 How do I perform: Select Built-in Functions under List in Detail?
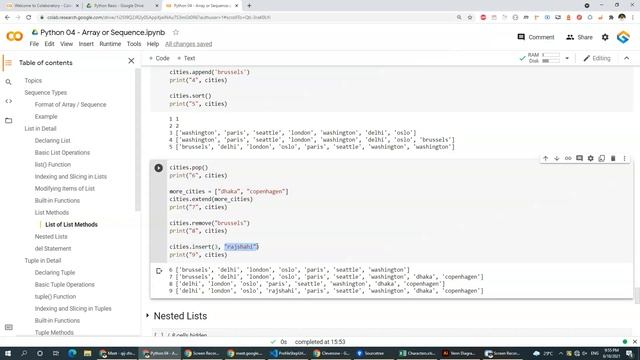tap(57, 200)
